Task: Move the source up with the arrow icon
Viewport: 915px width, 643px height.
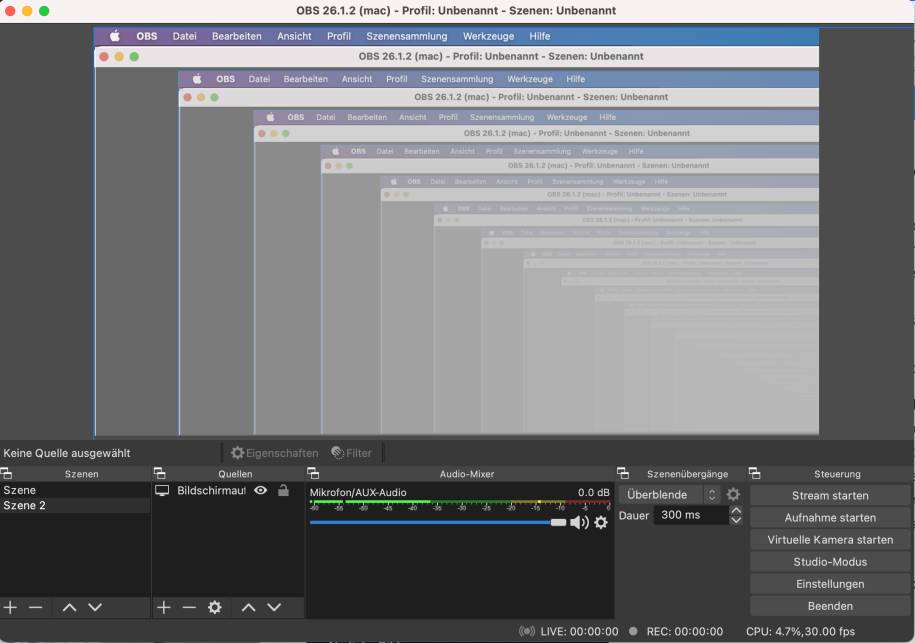Action: point(248,607)
